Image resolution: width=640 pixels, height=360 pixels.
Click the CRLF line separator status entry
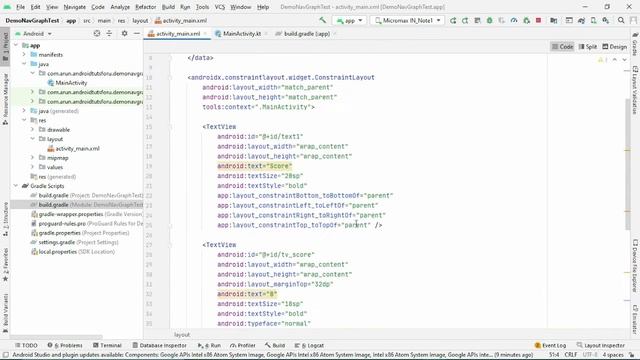(571, 355)
